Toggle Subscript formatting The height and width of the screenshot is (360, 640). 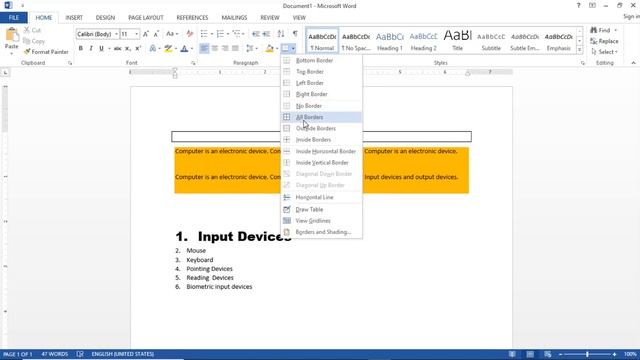tap(128, 49)
